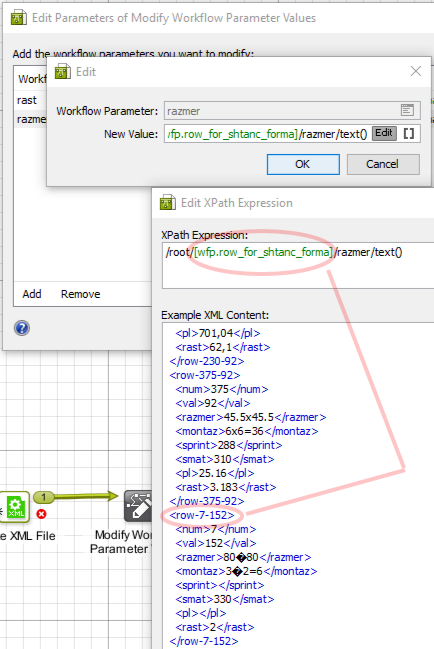The width and height of the screenshot is (434, 649).
Task: Click the empty <sprint></sprint> line
Action: point(220,585)
